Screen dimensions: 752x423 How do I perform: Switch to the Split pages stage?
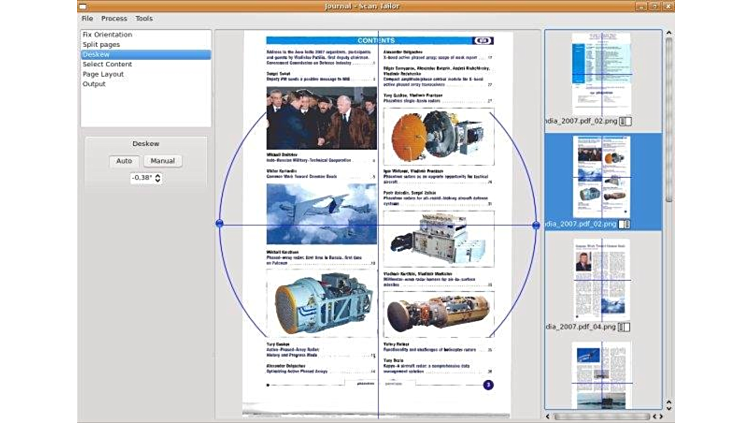[x=101, y=45]
